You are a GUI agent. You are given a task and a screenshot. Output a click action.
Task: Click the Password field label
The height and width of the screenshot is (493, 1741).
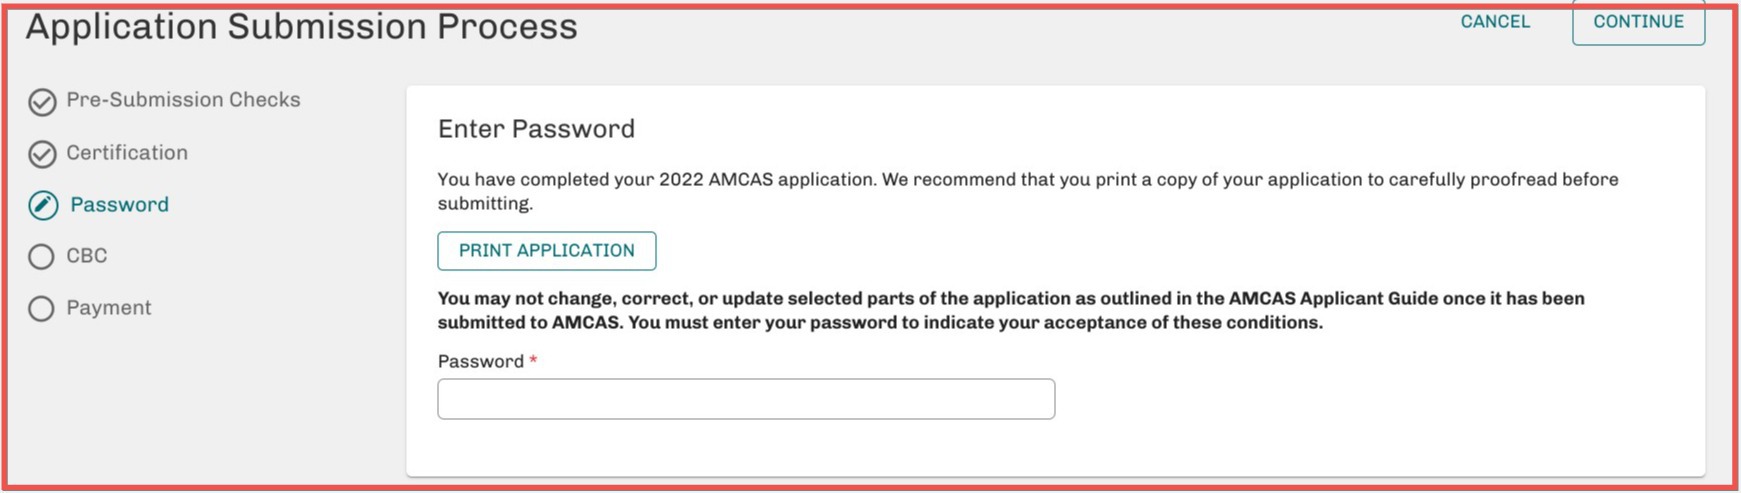pyautogui.click(x=480, y=362)
